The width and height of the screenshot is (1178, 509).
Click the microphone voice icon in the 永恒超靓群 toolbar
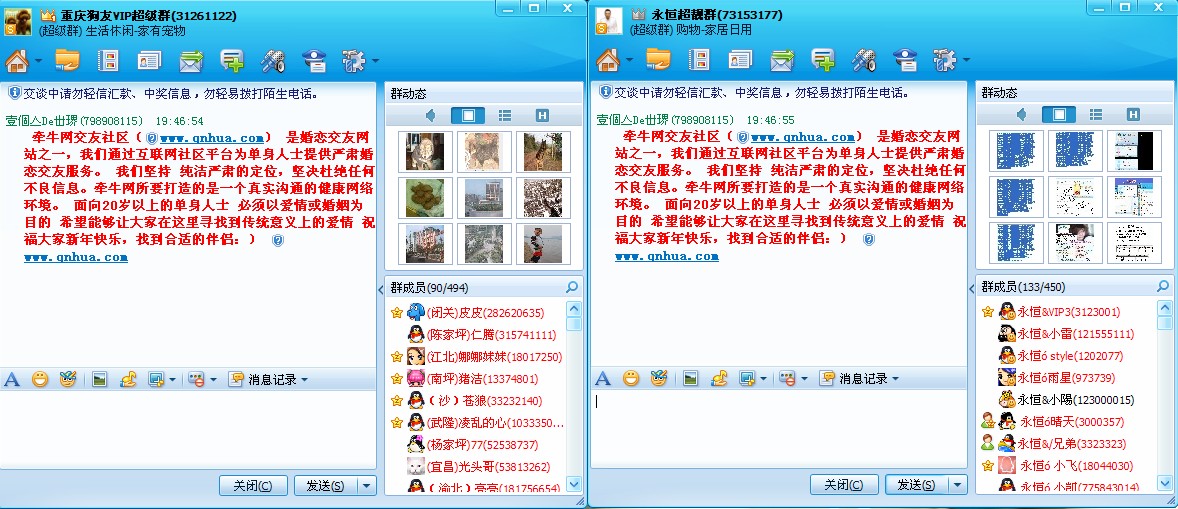coord(864,61)
